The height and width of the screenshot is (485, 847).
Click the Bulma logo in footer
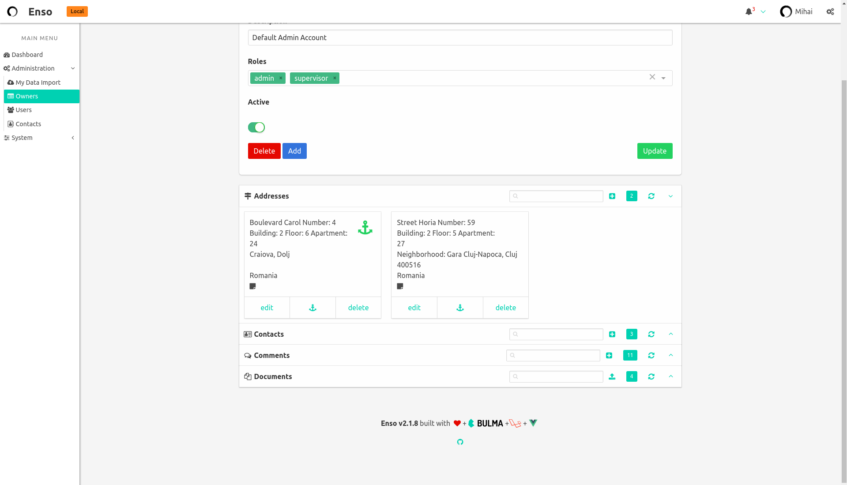click(x=486, y=423)
